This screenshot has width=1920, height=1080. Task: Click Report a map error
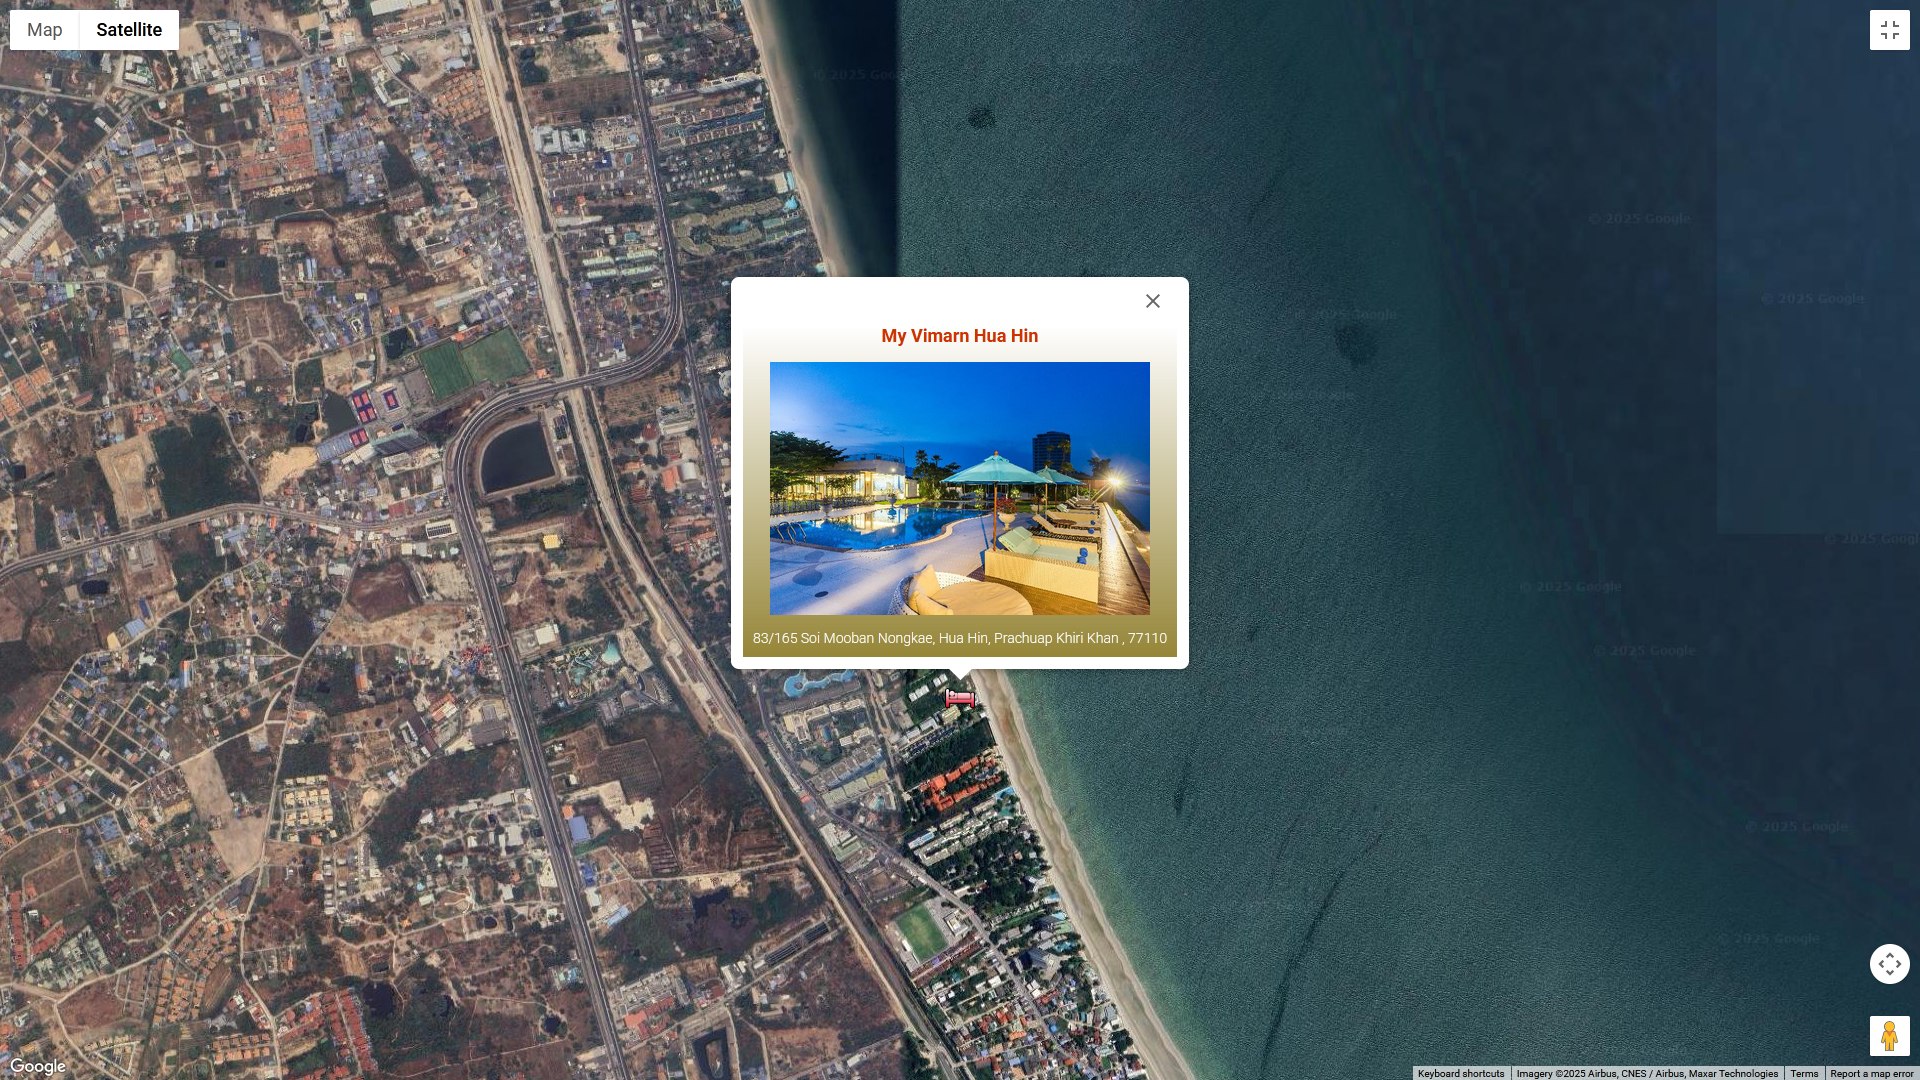(x=1871, y=1073)
